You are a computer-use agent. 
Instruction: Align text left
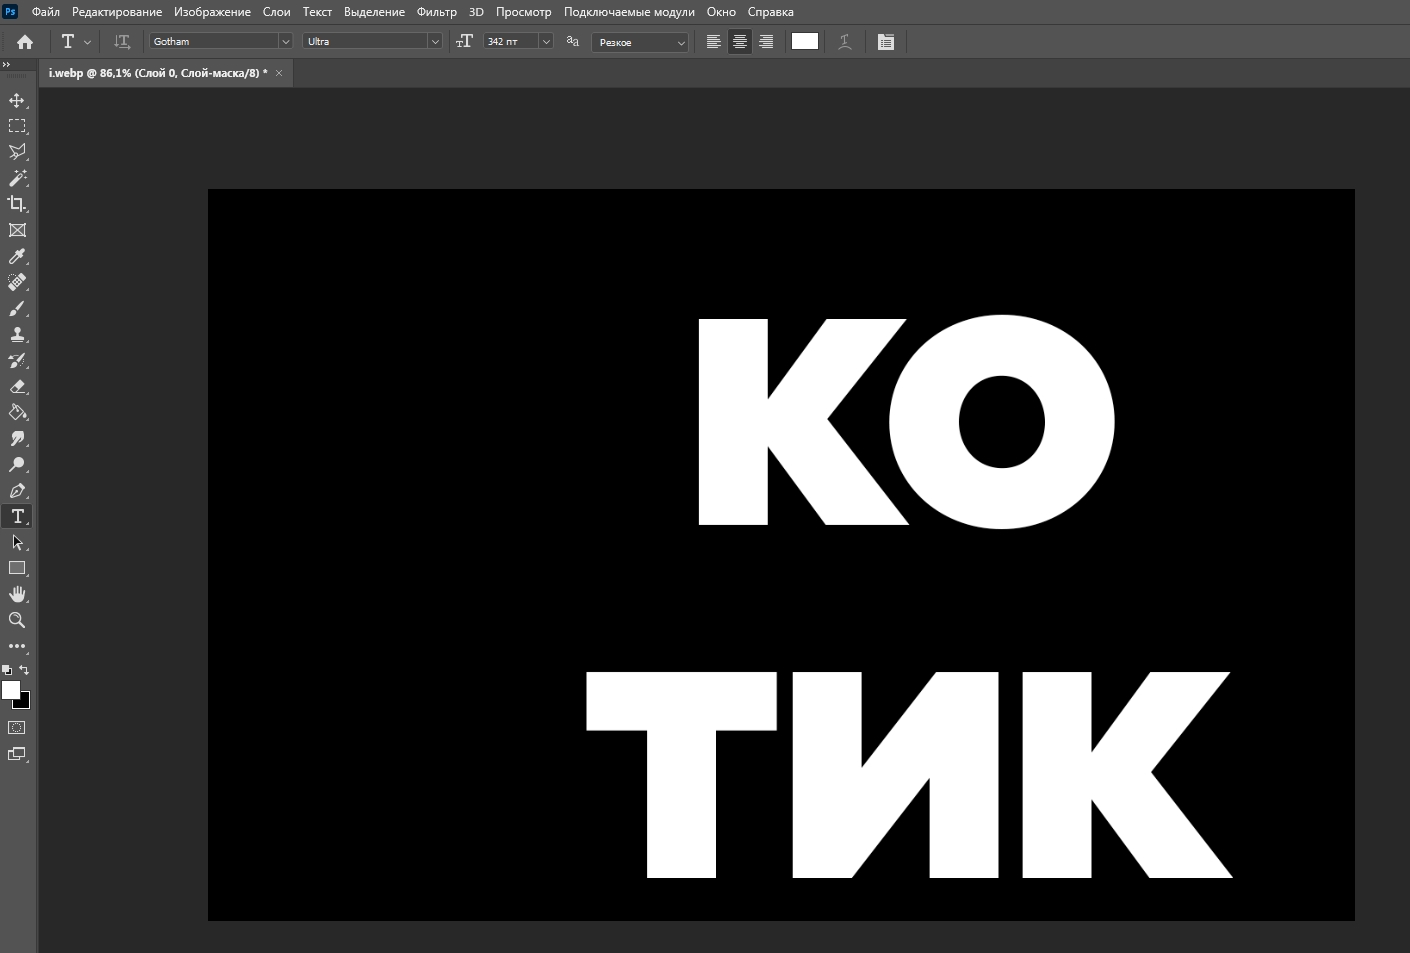[x=713, y=42]
